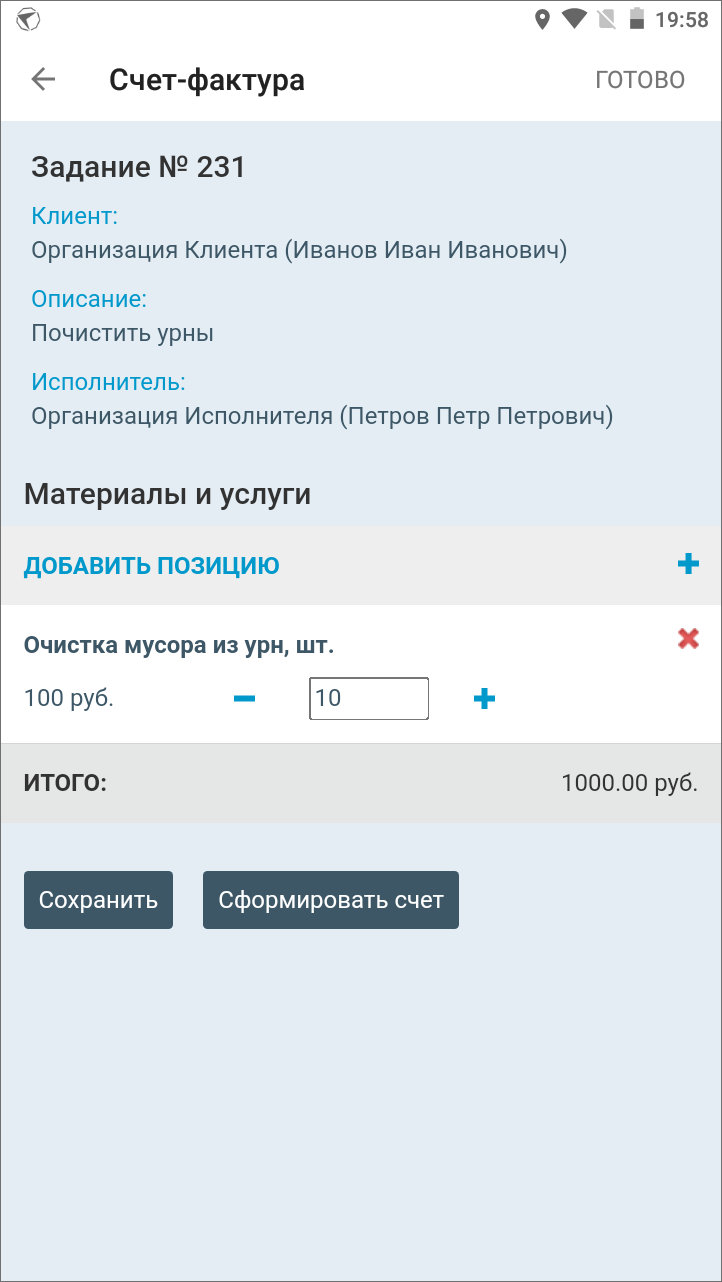Tap the back arrow icon
Viewport: 722px width, 1282px height.
[x=43, y=80]
